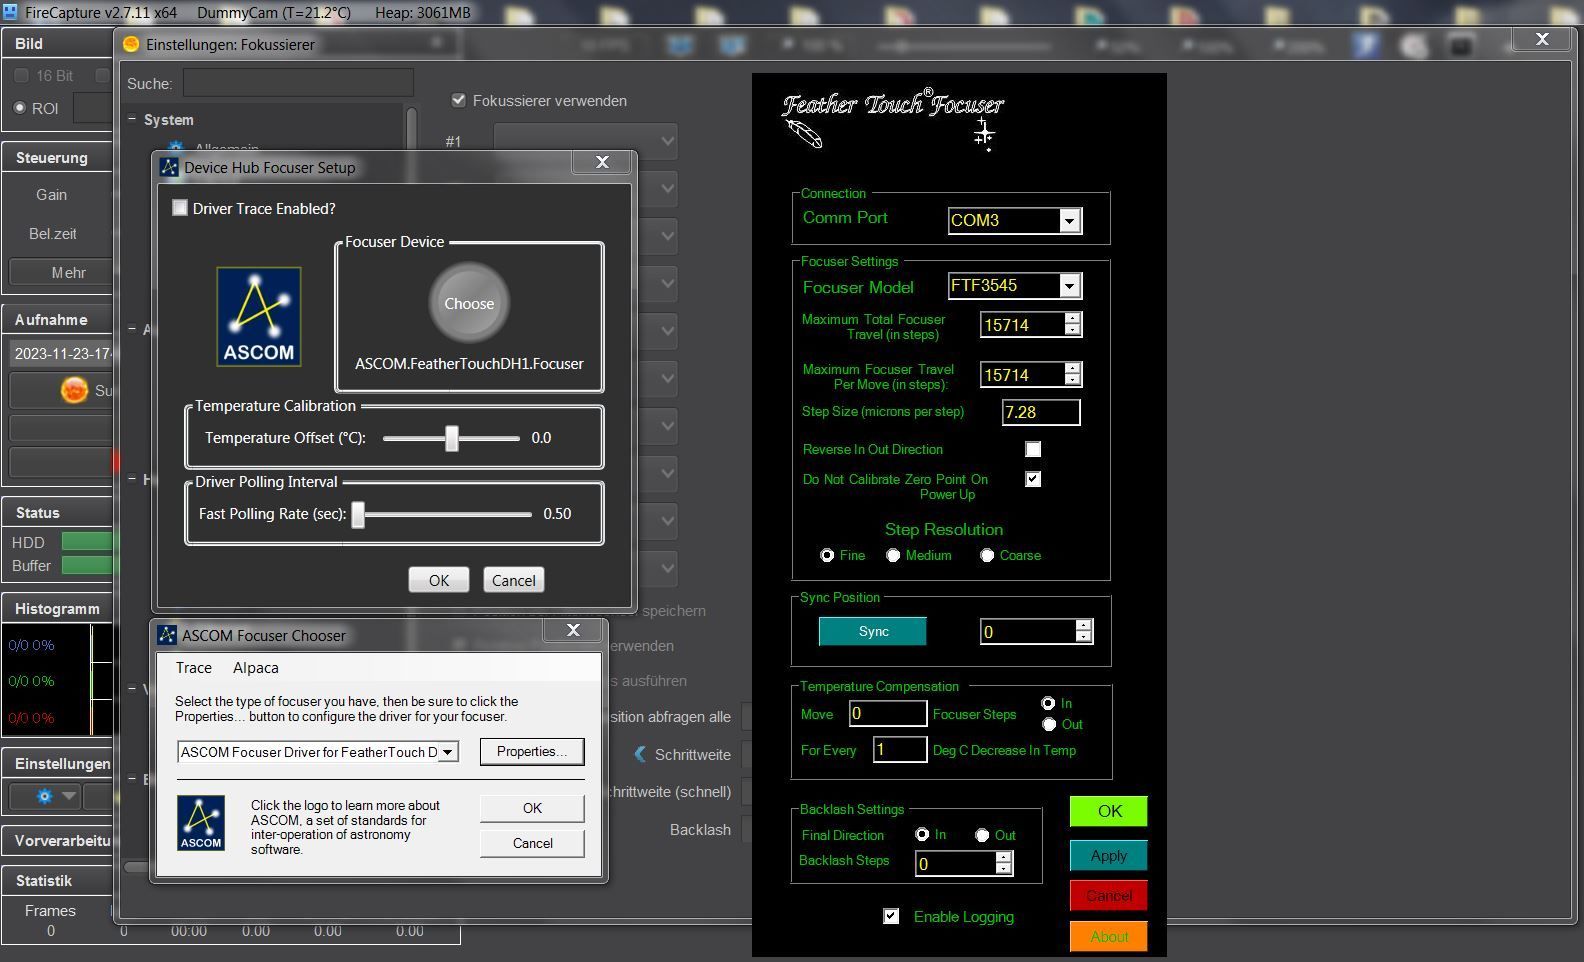Viewport: 1584px width, 962px height.
Task: Click the Mehr button
Action: tap(62, 272)
